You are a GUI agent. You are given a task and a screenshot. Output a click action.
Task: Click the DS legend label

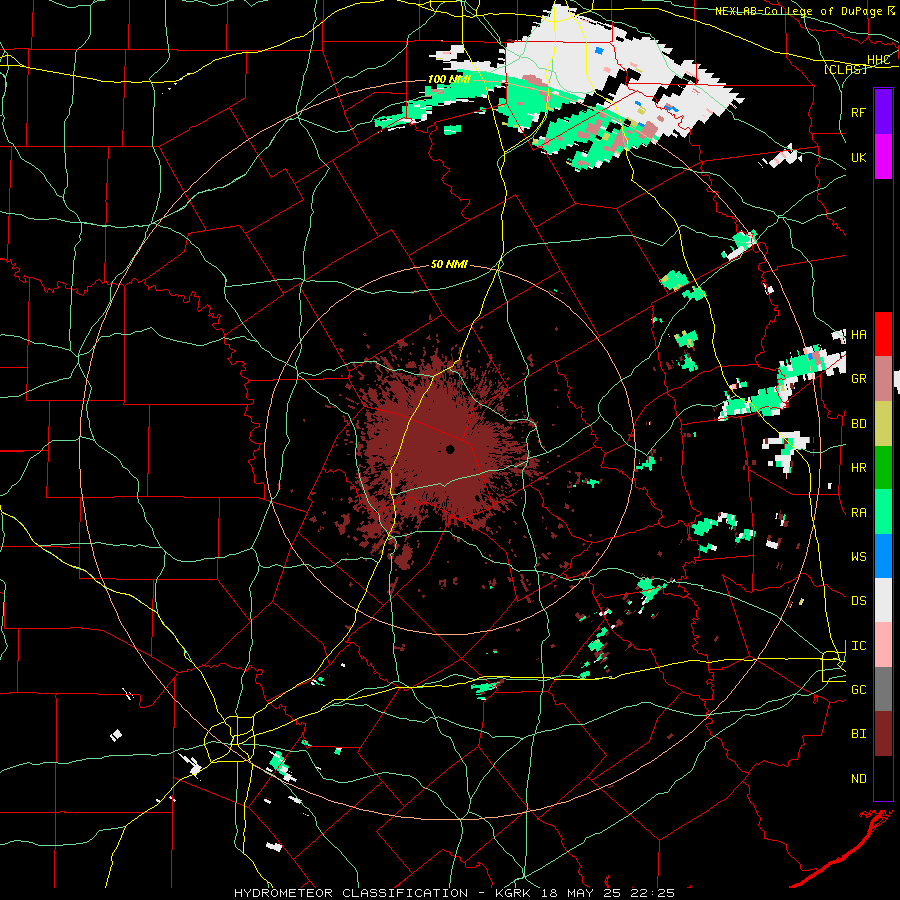tap(858, 601)
